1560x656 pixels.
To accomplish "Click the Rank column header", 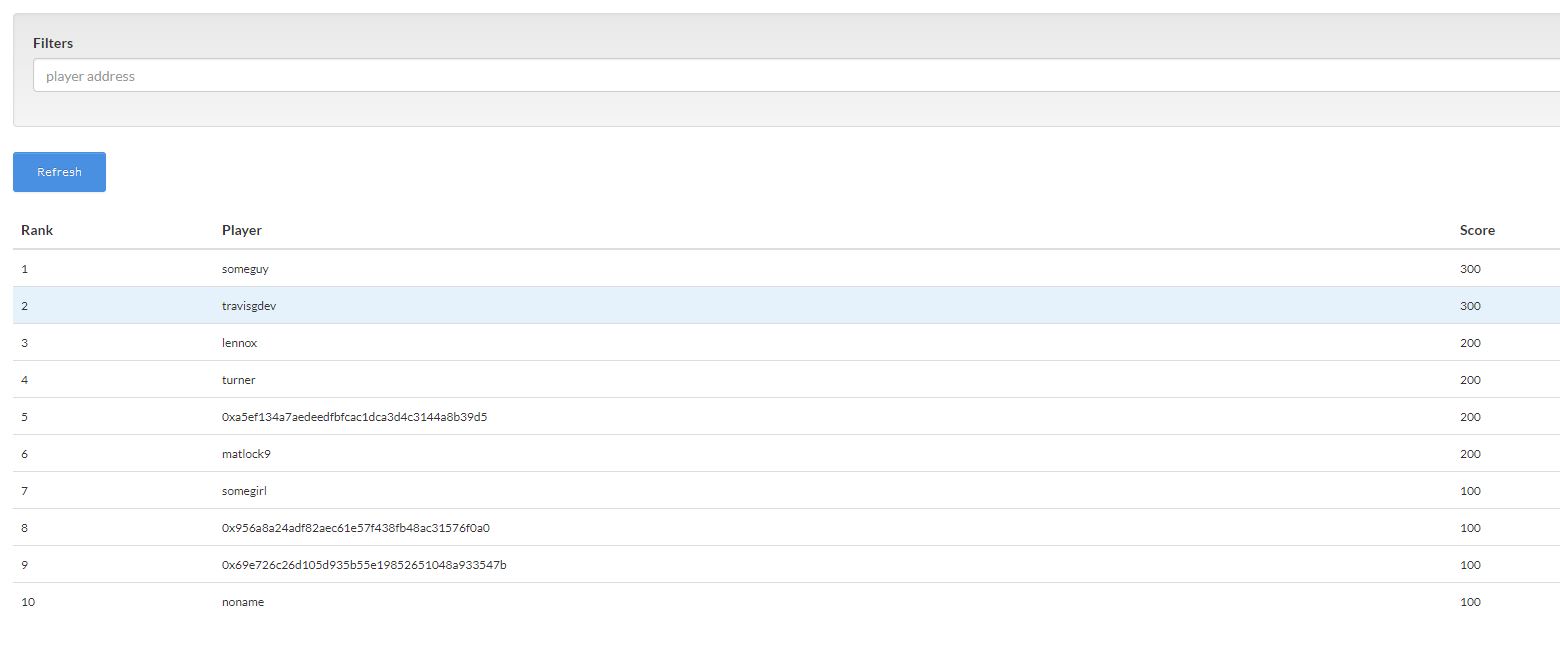I will click(37, 230).
